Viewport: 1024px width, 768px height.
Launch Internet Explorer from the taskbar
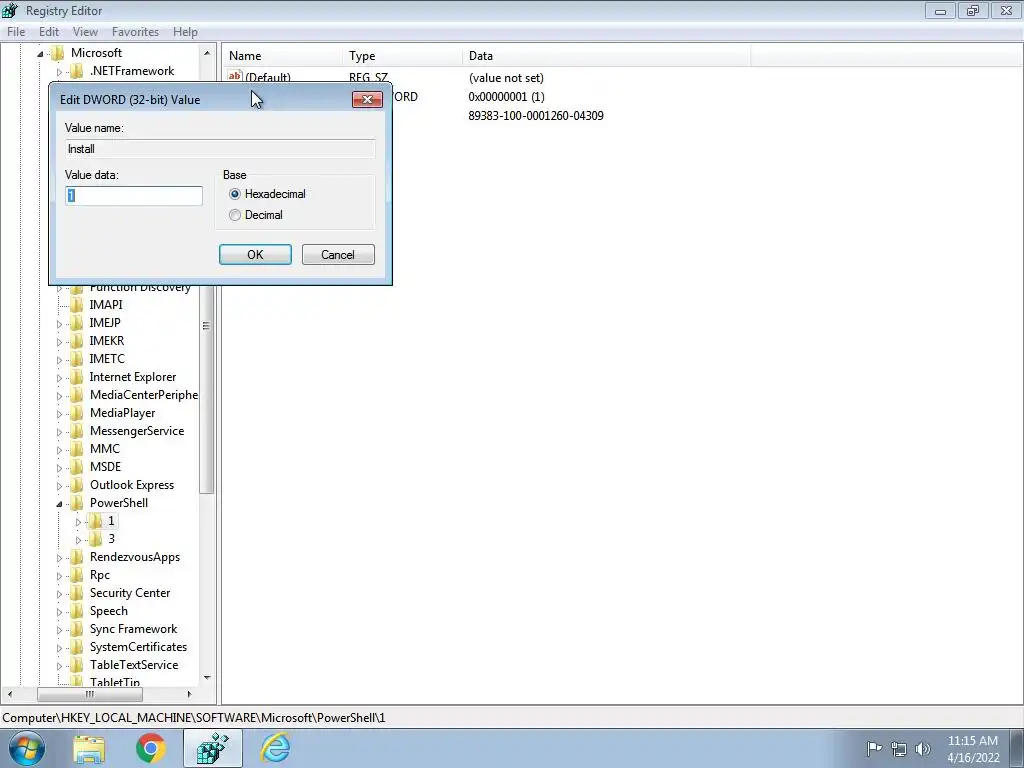click(x=275, y=748)
